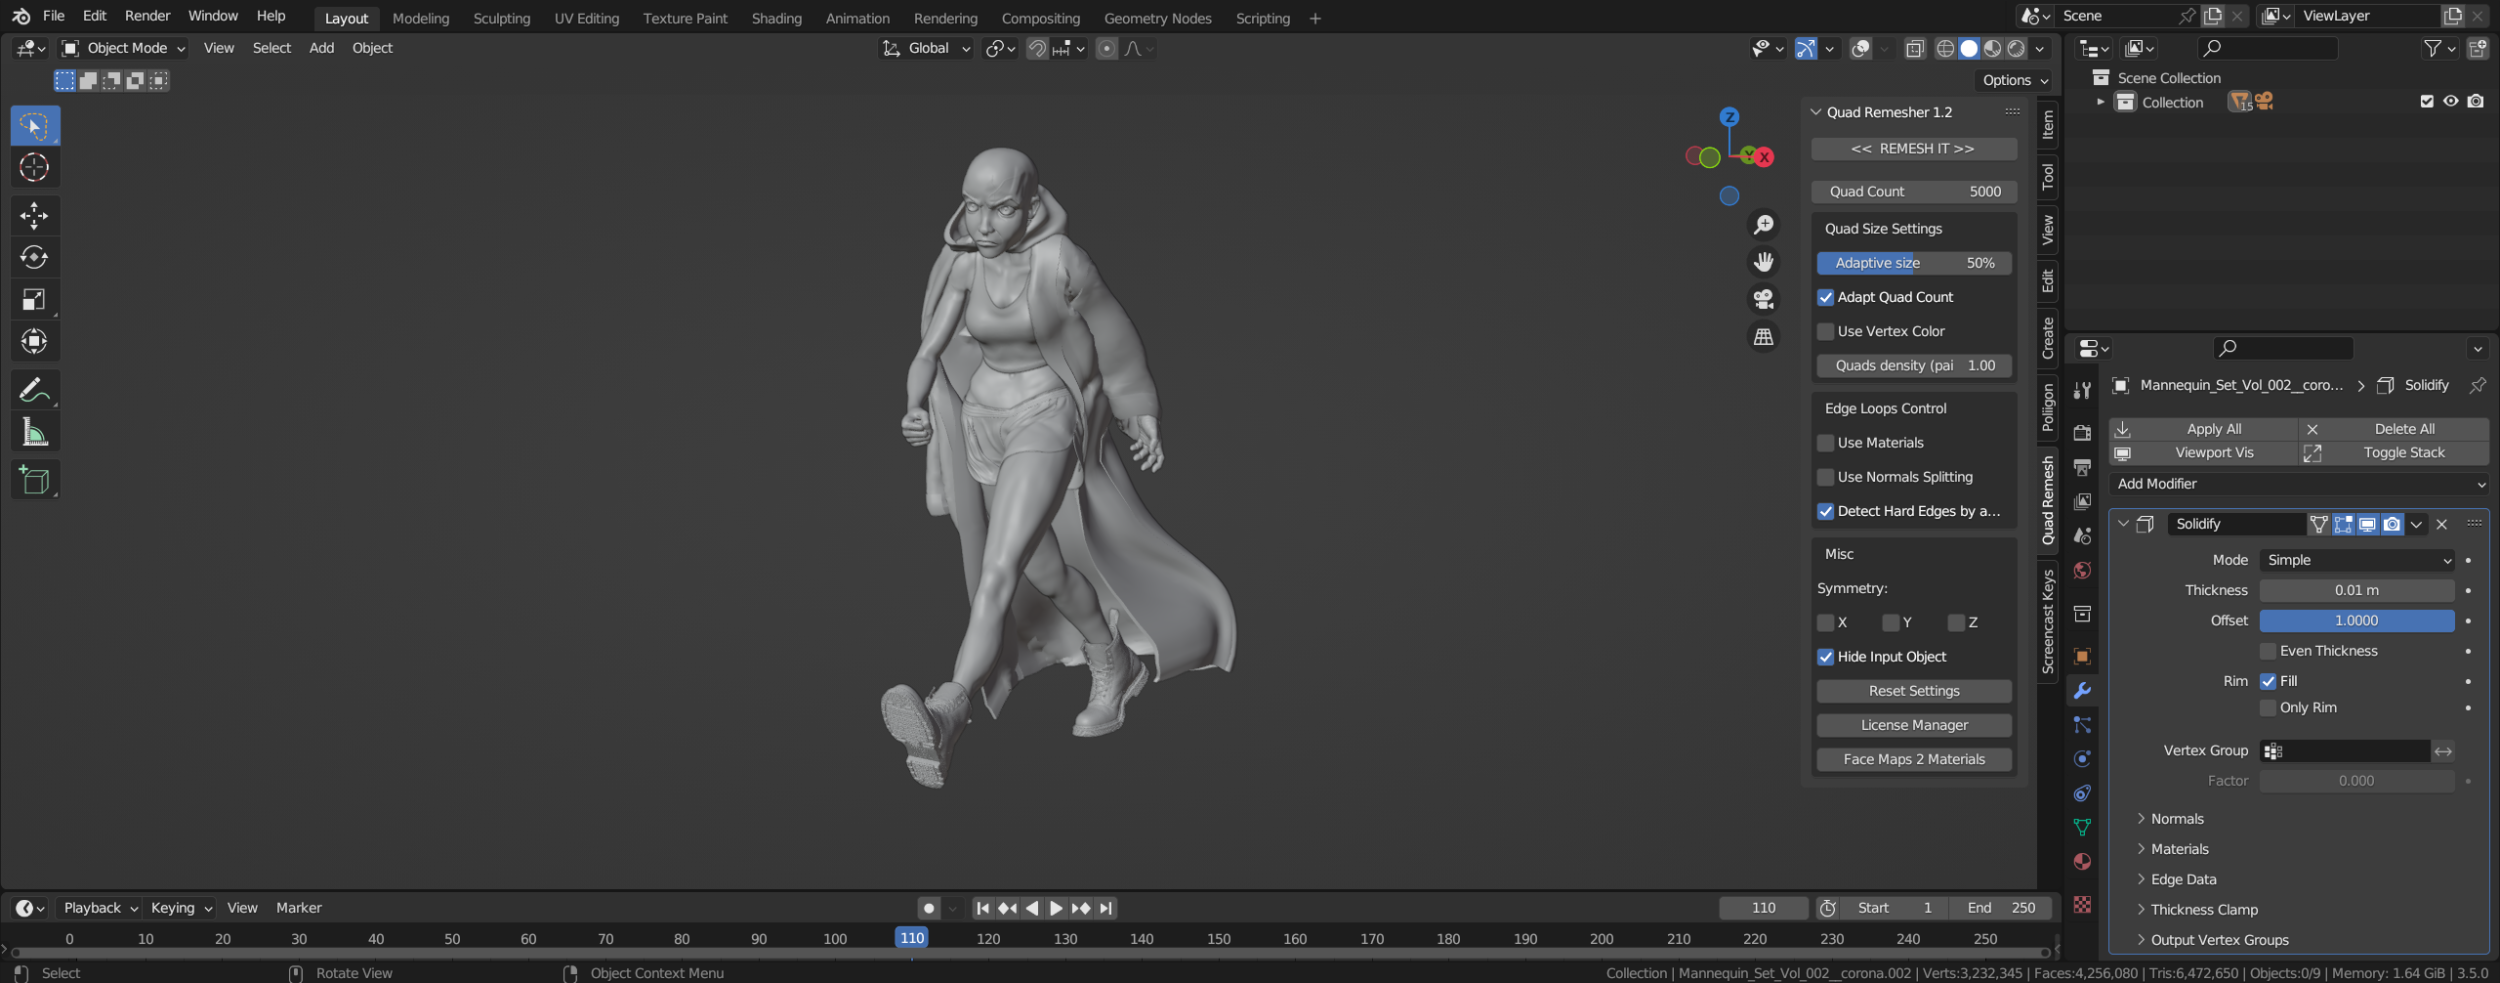Click the Reset Settings button

tap(1913, 691)
